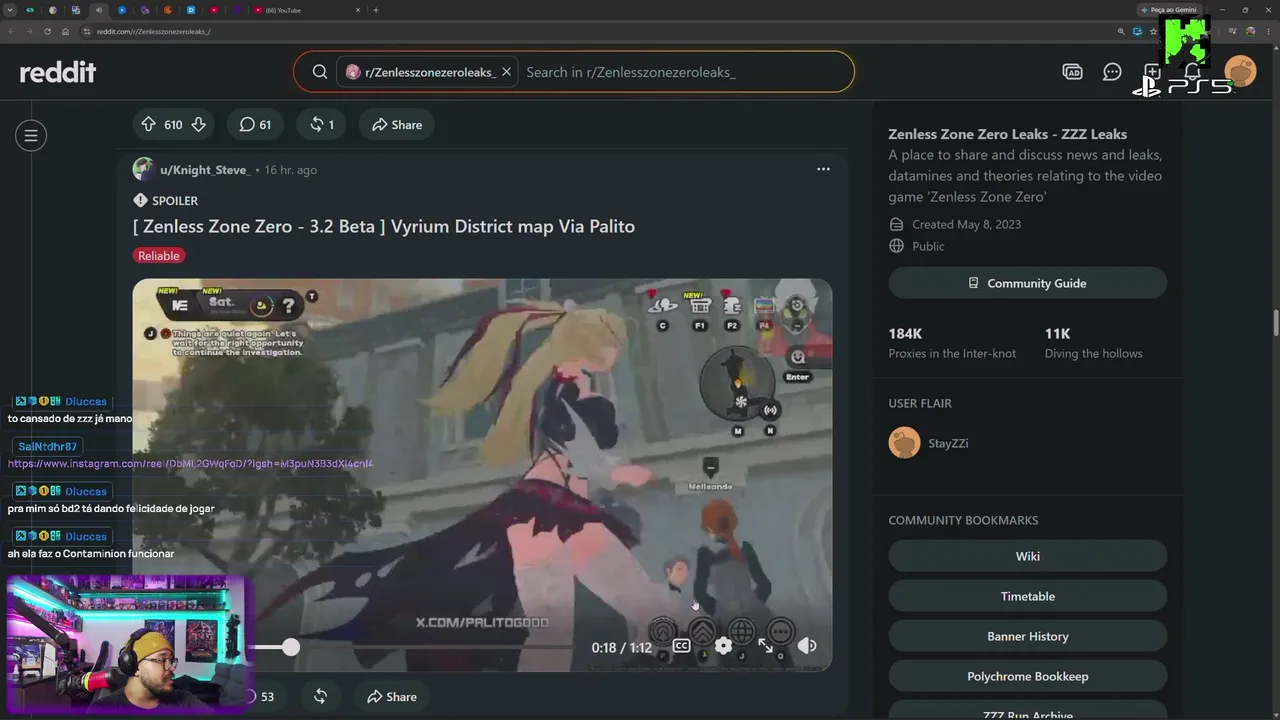Click the repost icon under the video
Screen dimensions: 1280x720
(320, 697)
